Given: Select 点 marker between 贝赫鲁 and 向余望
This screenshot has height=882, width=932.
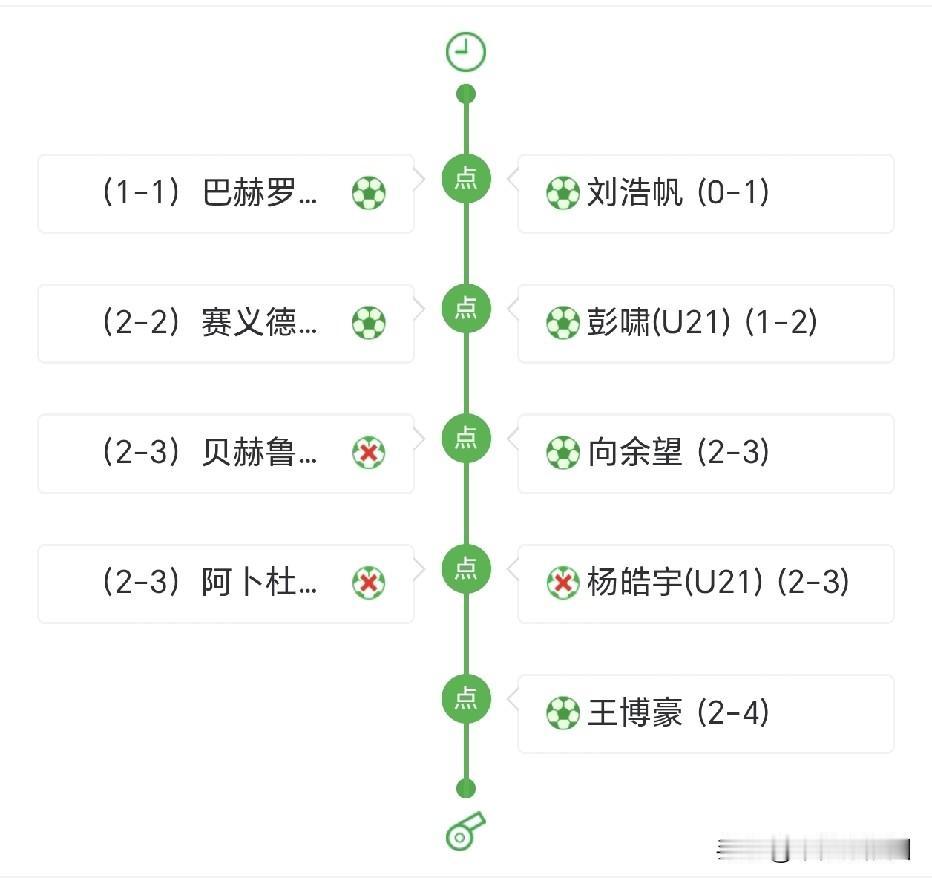Looking at the screenshot, I should (466, 438).
